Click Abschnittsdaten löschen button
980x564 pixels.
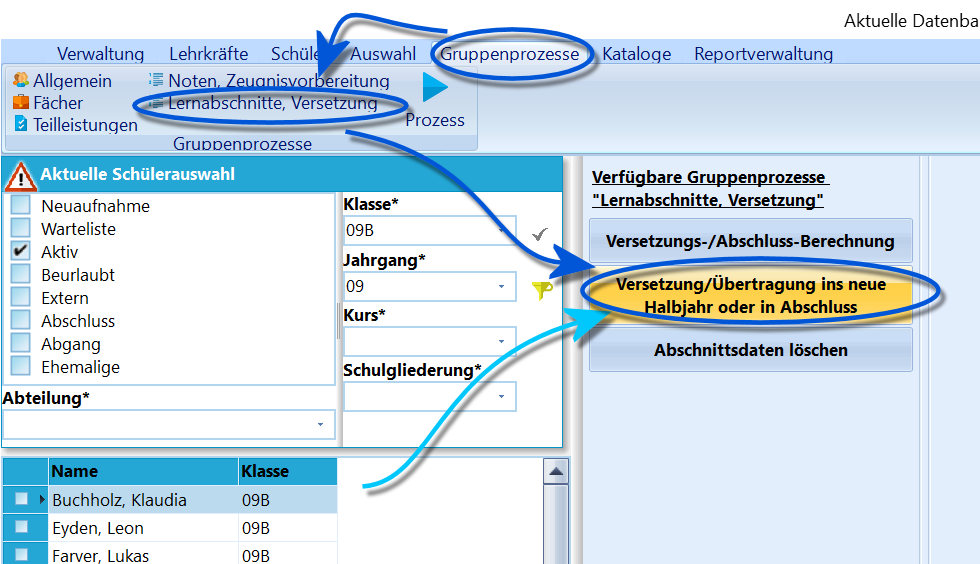(751, 350)
